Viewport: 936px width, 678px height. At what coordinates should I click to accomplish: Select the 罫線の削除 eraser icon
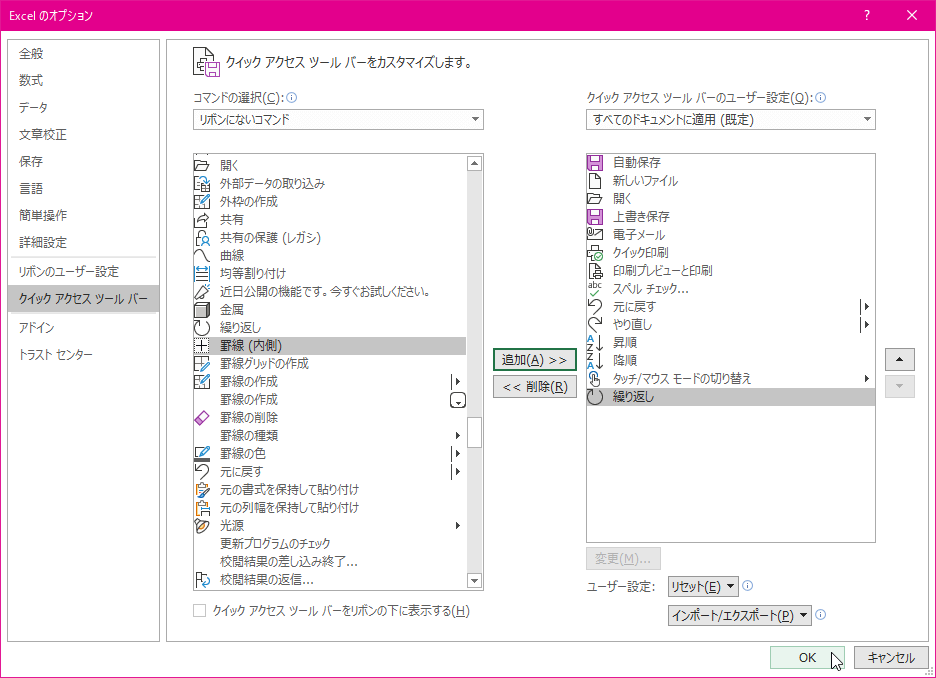pos(202,418)
